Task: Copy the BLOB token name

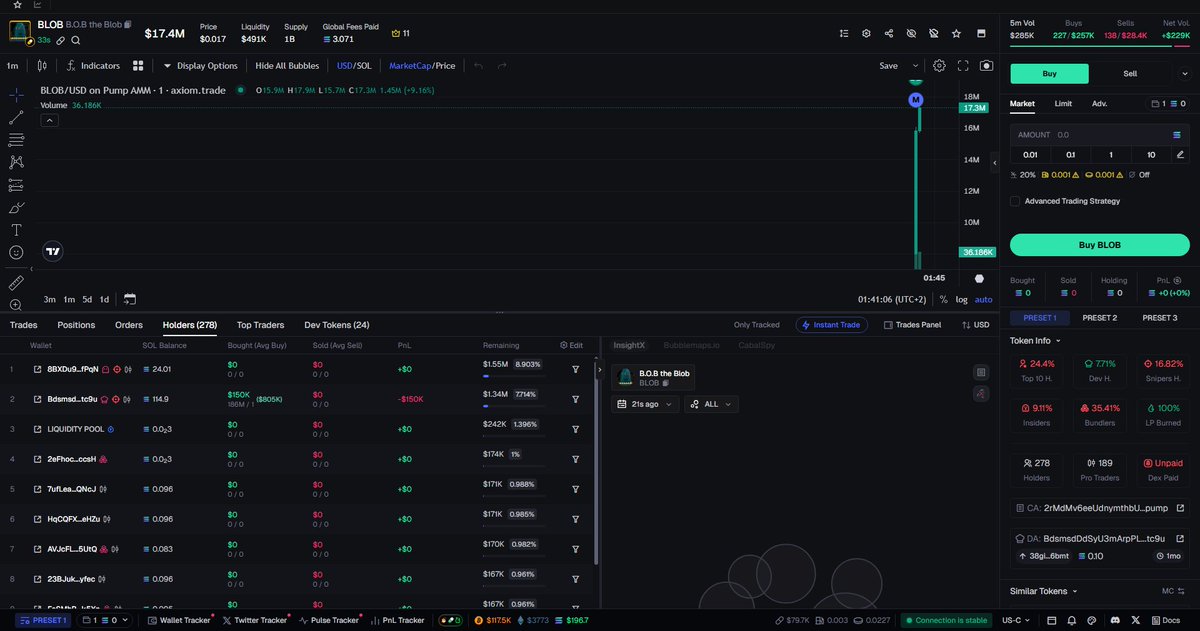Action: tap(127, 23)
